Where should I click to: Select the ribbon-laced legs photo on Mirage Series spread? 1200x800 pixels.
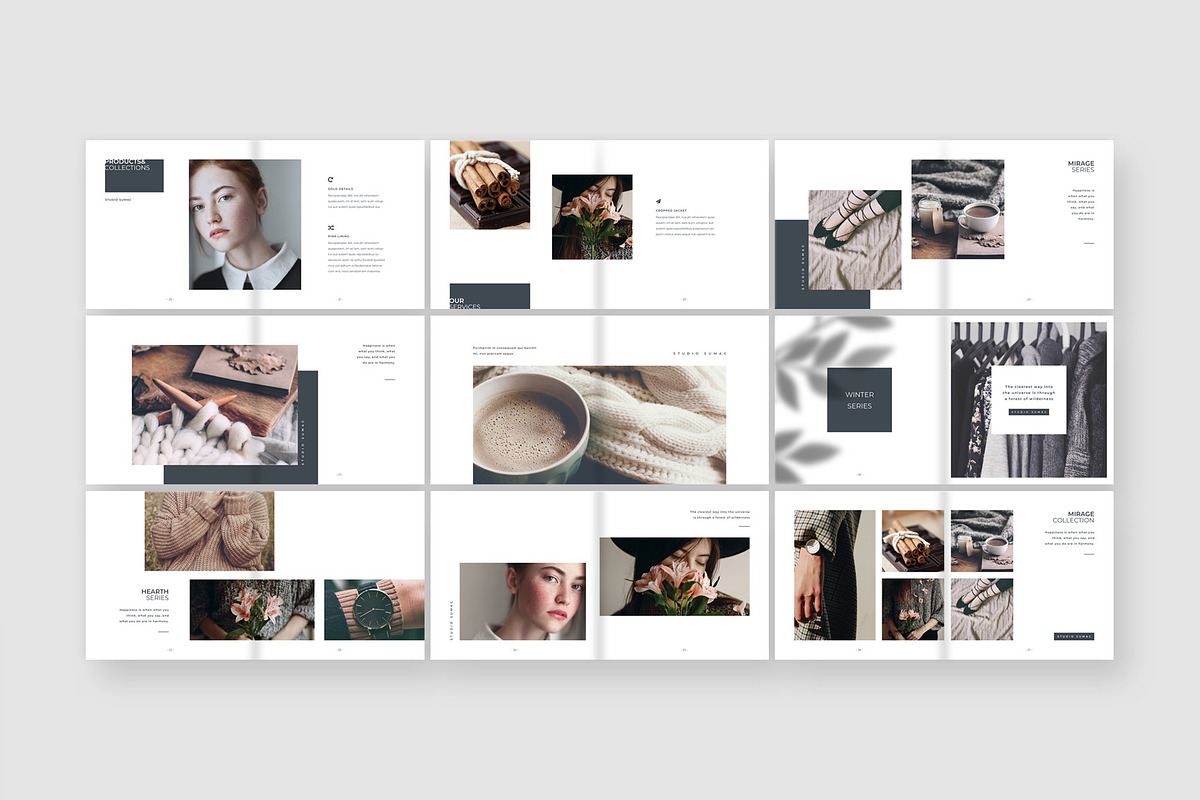tap(855, 240)
